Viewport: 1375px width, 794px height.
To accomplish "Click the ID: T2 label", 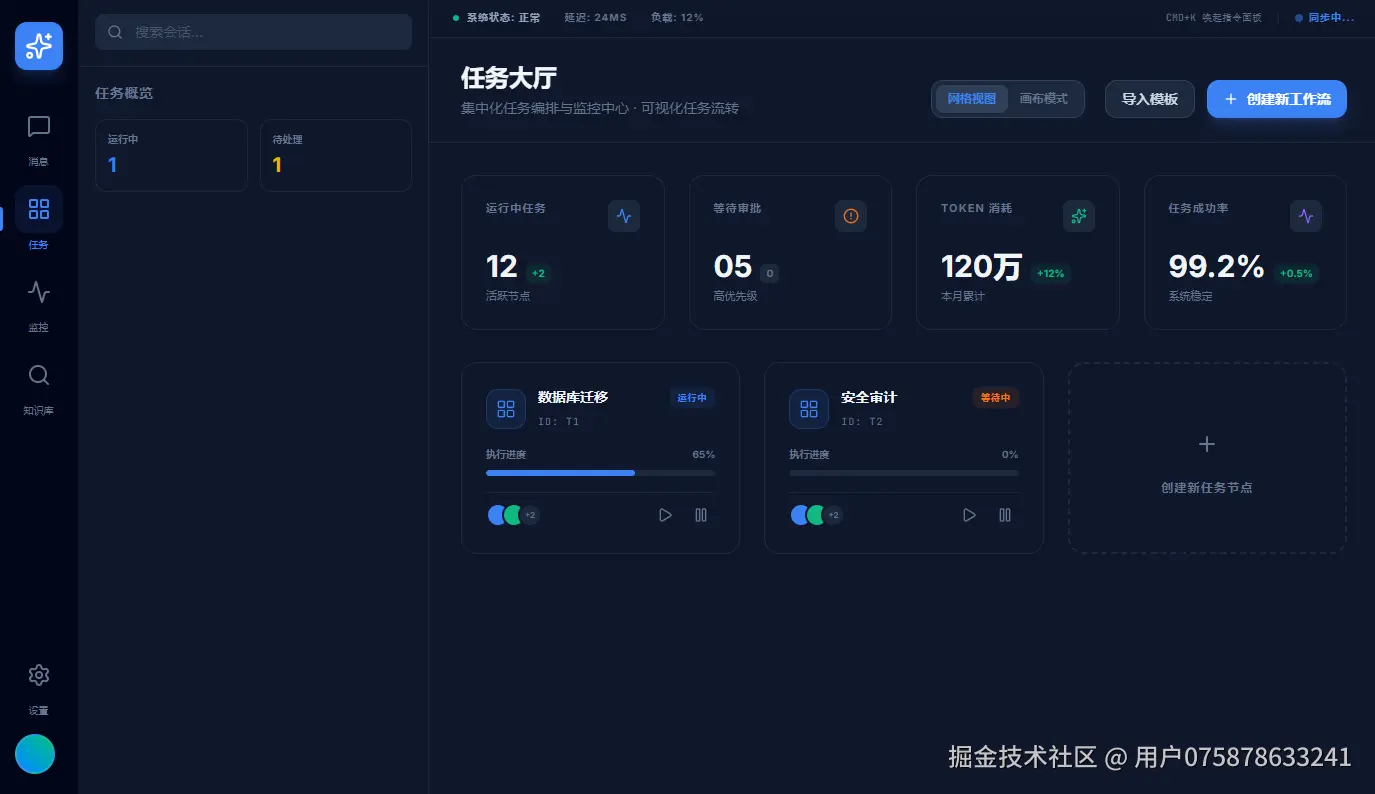I will click(862, 422).
